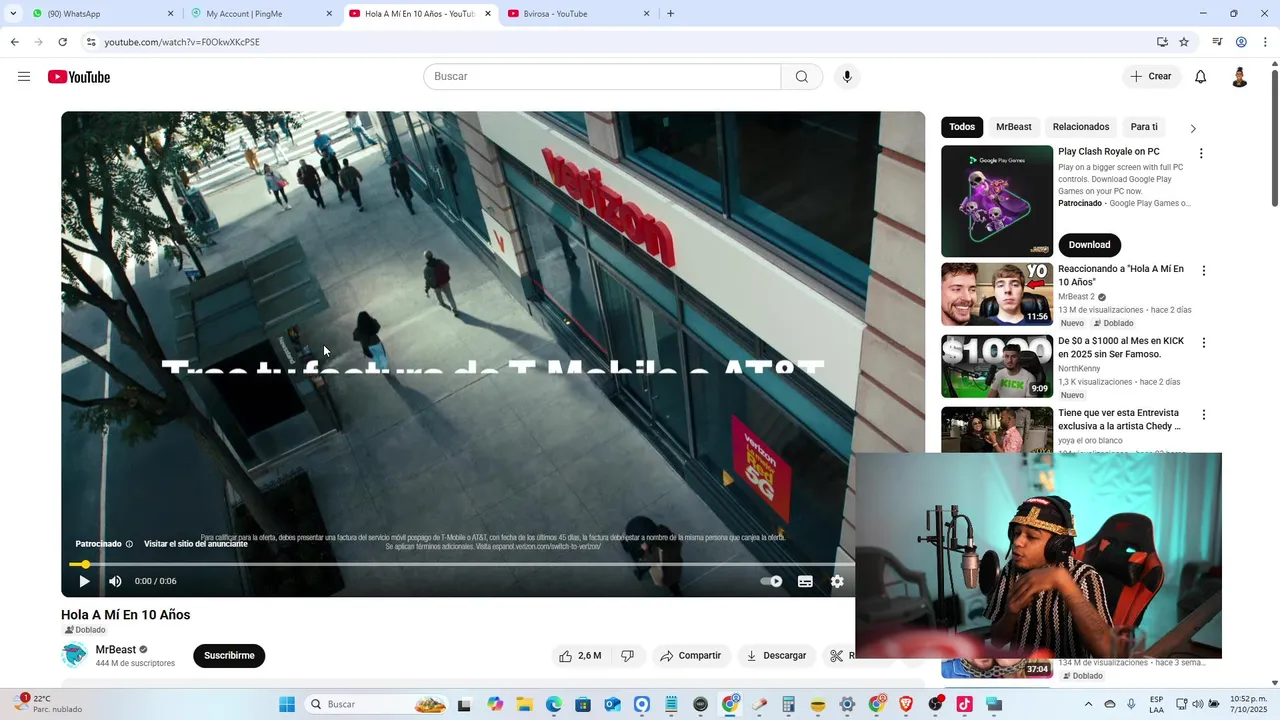
Task: Open clock and date at 10:52 p. m.
Action: pos(1247,704)
